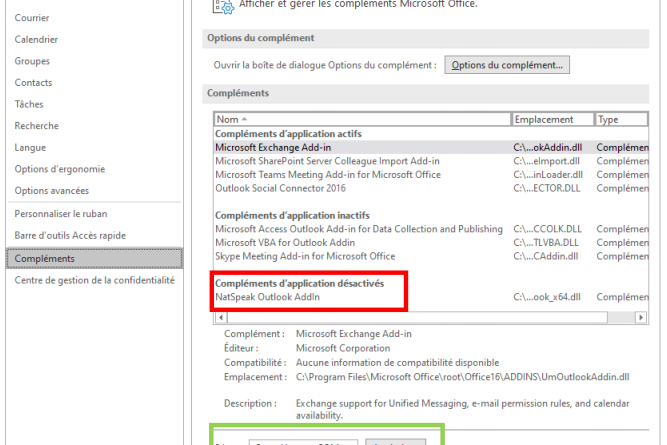The image size is (667, 445).
Task: Open Options d'ergonomie
Action: point(60,169)
